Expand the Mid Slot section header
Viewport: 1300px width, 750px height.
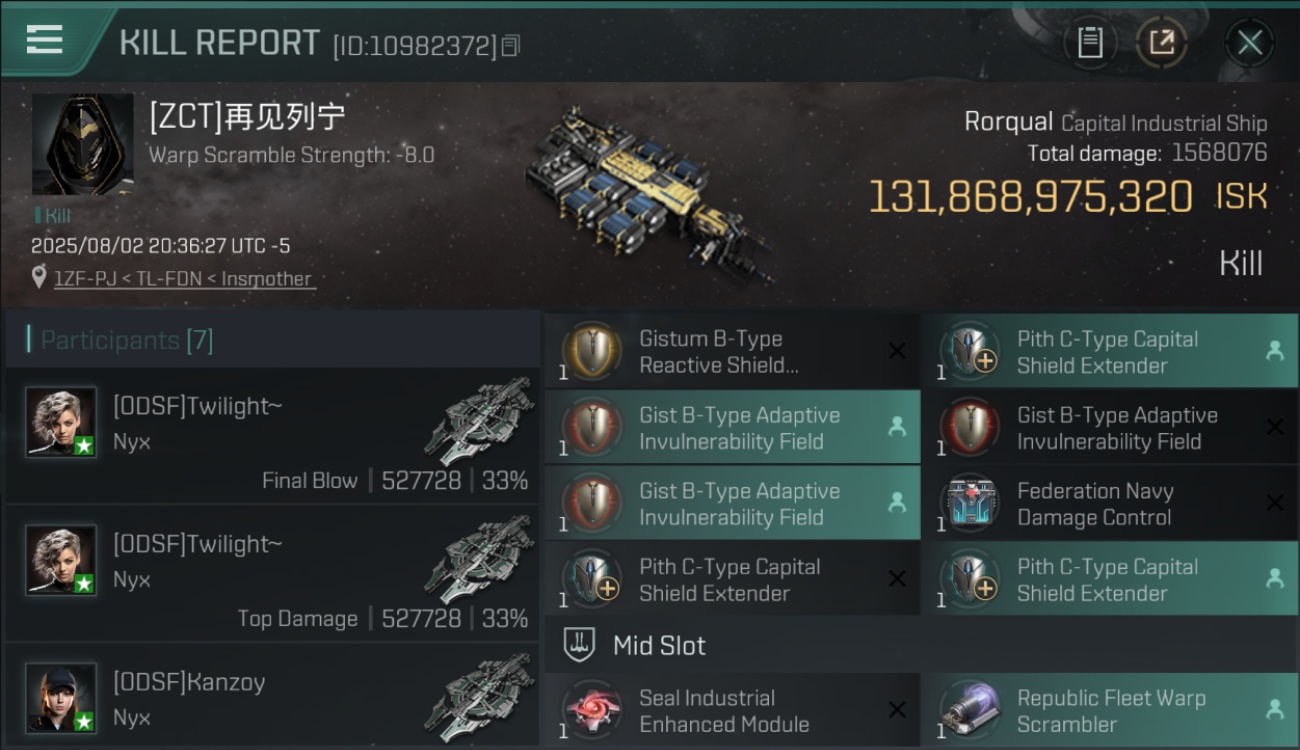[920, 645]
